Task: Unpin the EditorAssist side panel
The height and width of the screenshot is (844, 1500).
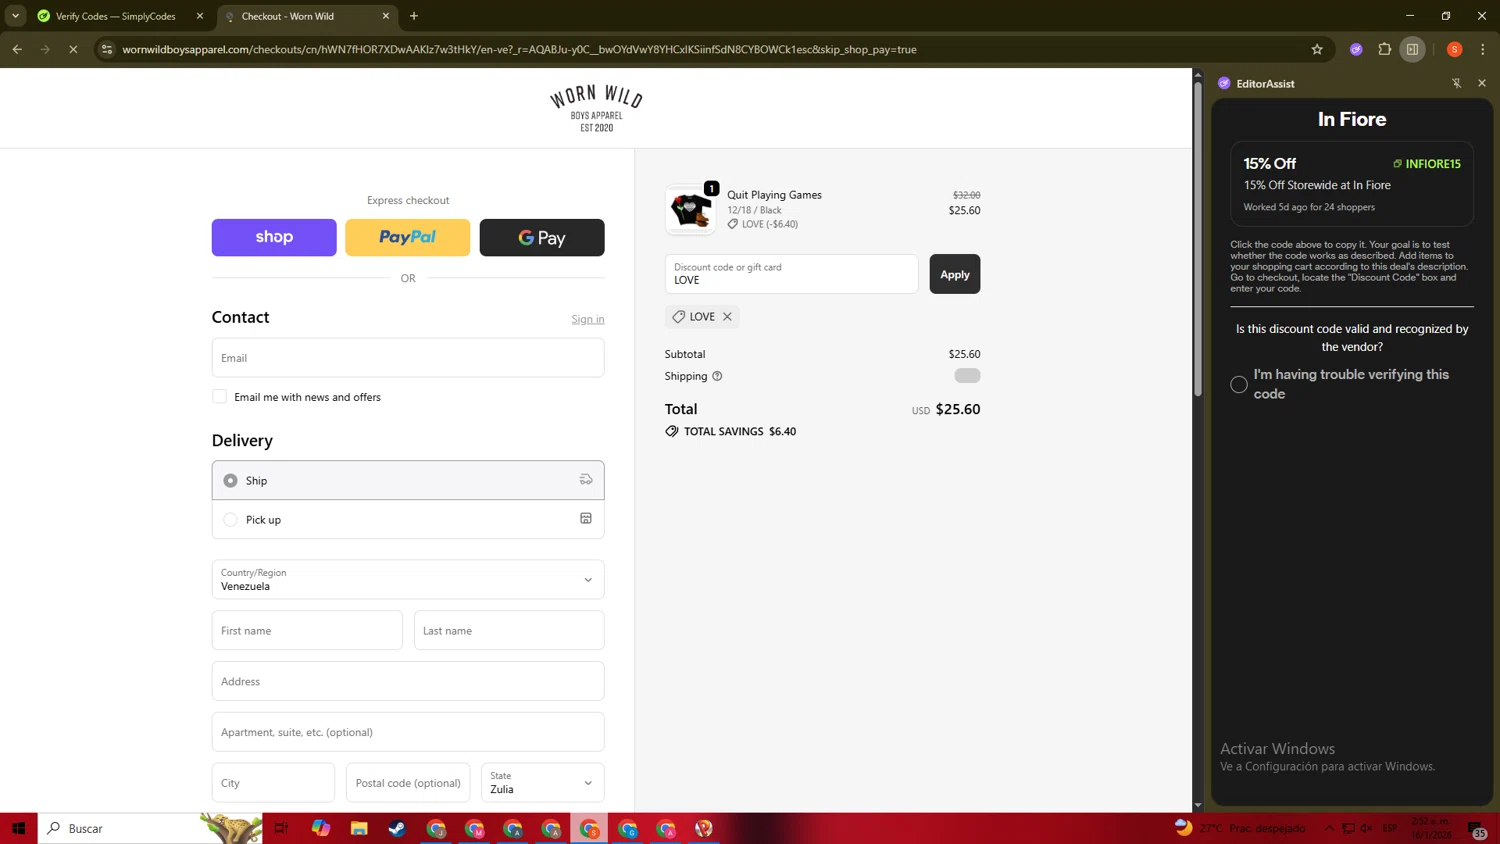Action: click(1456, 83)
